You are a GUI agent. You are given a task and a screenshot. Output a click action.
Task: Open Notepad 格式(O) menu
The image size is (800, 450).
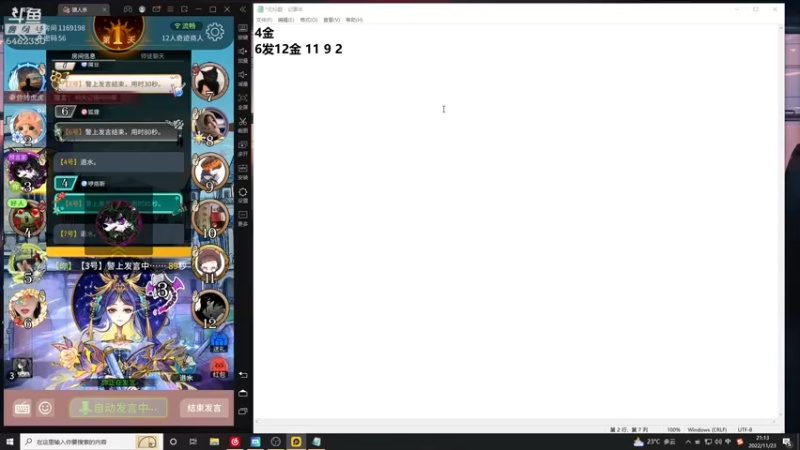click(x=309, y=20)
